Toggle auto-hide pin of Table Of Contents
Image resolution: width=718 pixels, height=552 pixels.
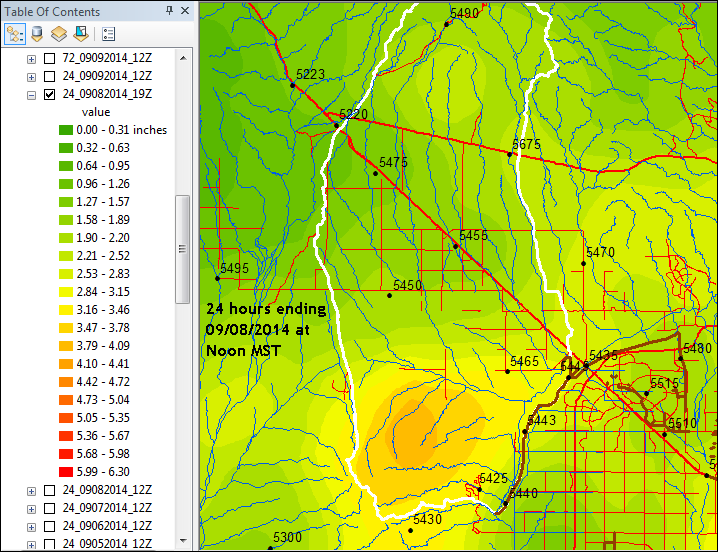pos(169,10)
